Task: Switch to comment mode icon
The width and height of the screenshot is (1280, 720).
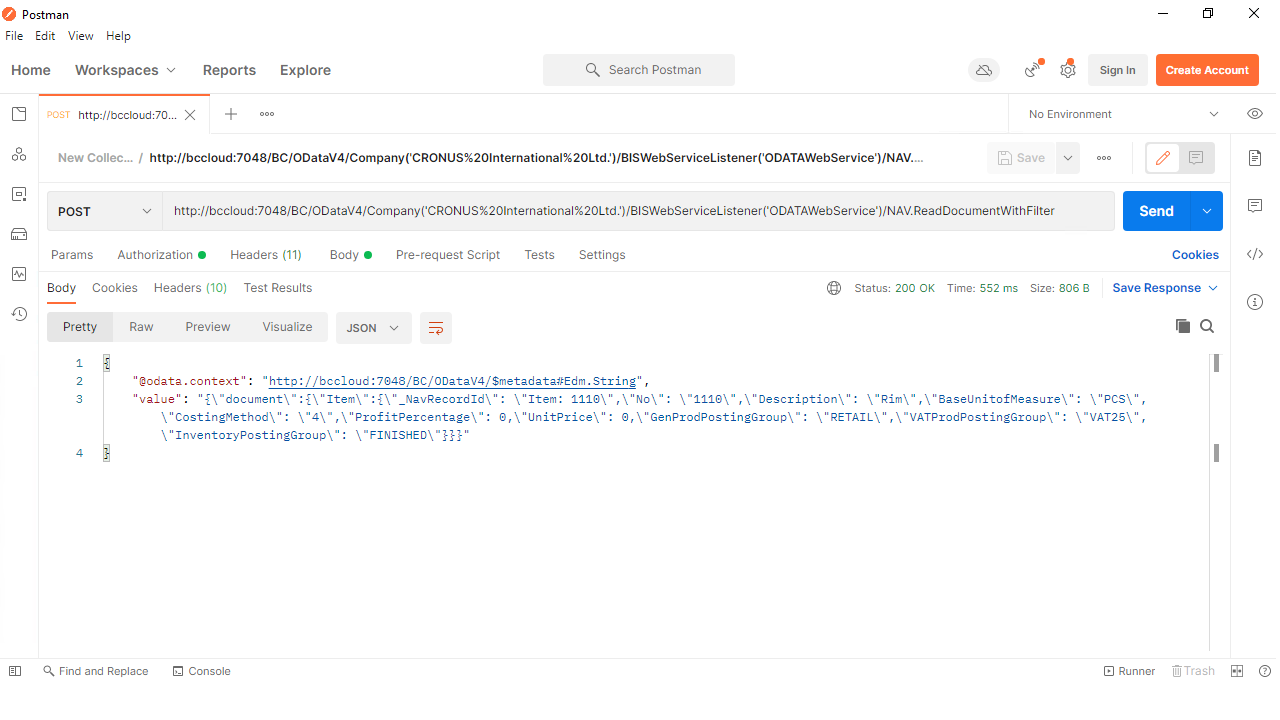Action: pos(1196,158)
